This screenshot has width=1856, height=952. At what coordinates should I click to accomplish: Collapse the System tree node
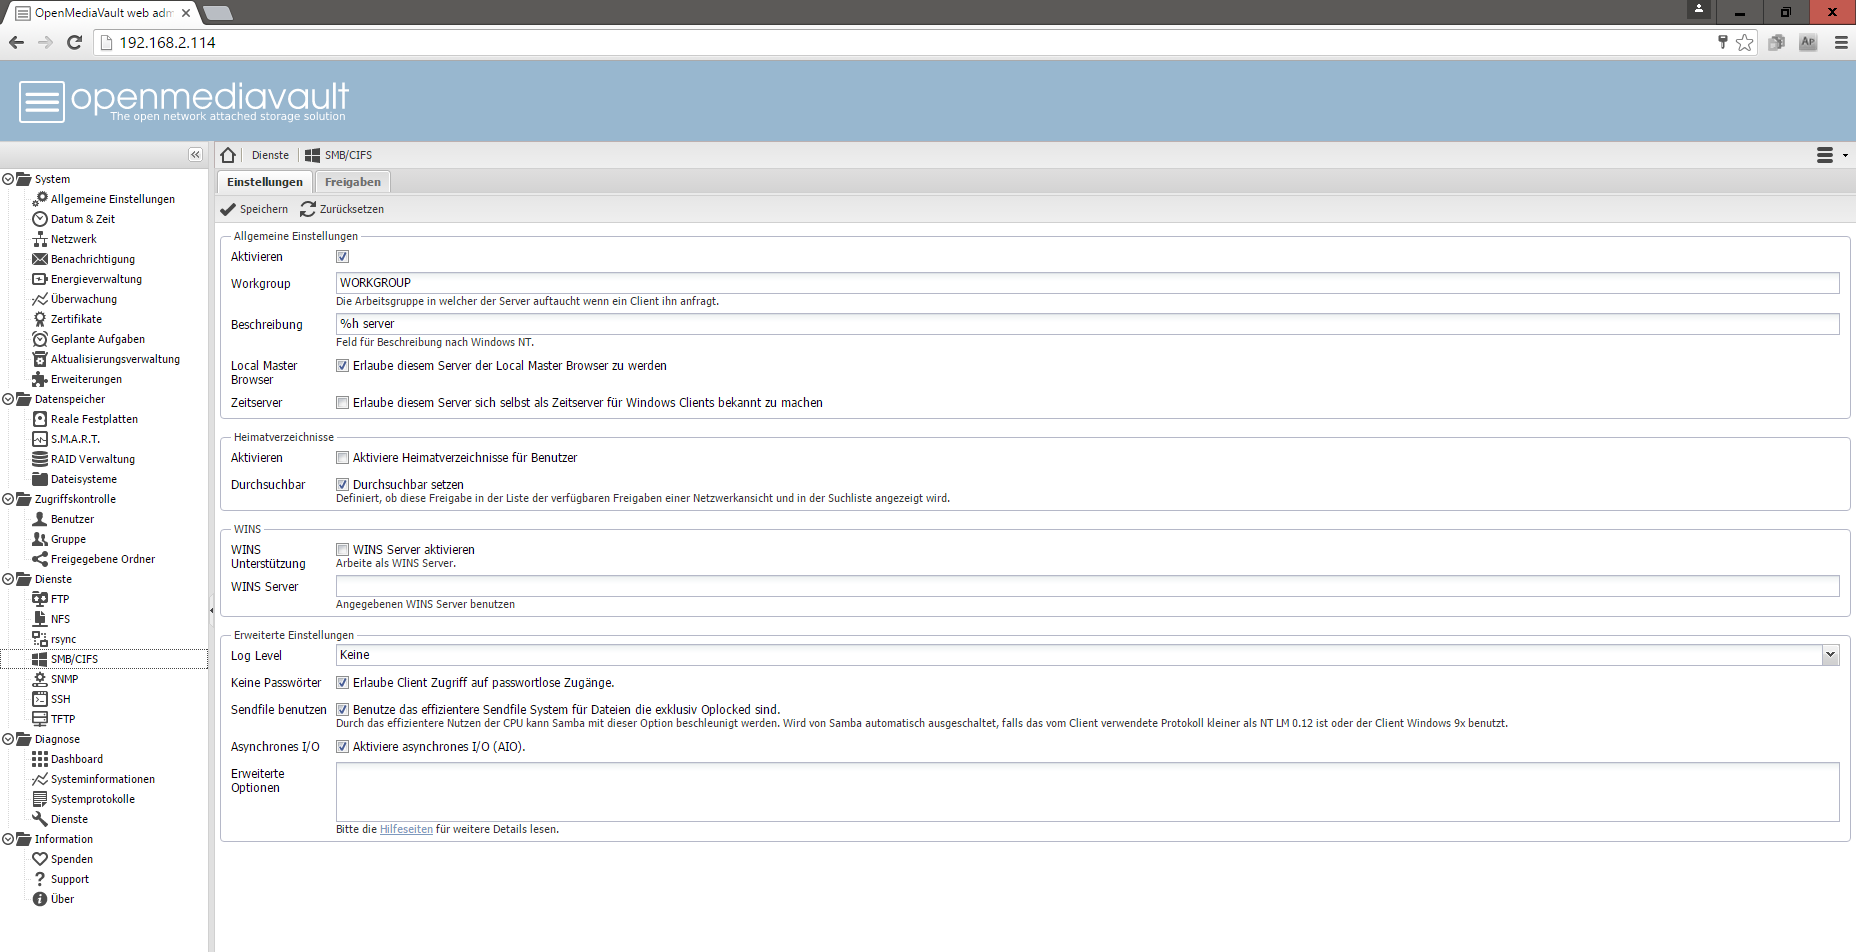(x=8, y=179)
